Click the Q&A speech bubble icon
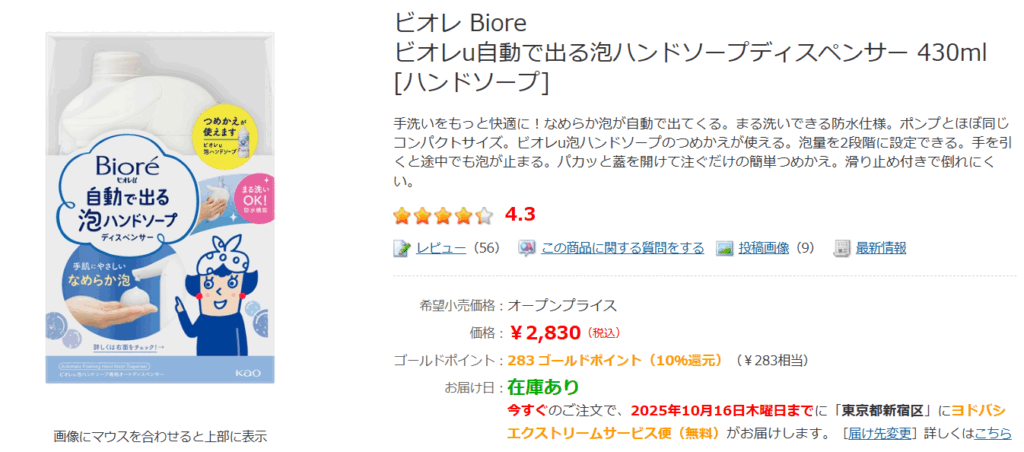Image resolution: width=1024 pixels, height=452 pixels. pyautogui.click(x=526, y=248)
